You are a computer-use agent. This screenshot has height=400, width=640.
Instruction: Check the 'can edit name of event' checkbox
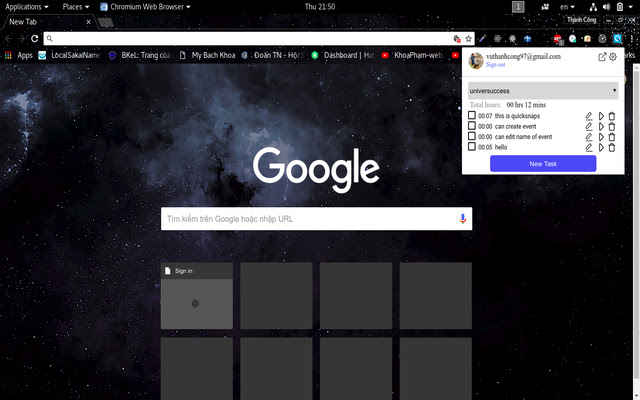[472, 136]
